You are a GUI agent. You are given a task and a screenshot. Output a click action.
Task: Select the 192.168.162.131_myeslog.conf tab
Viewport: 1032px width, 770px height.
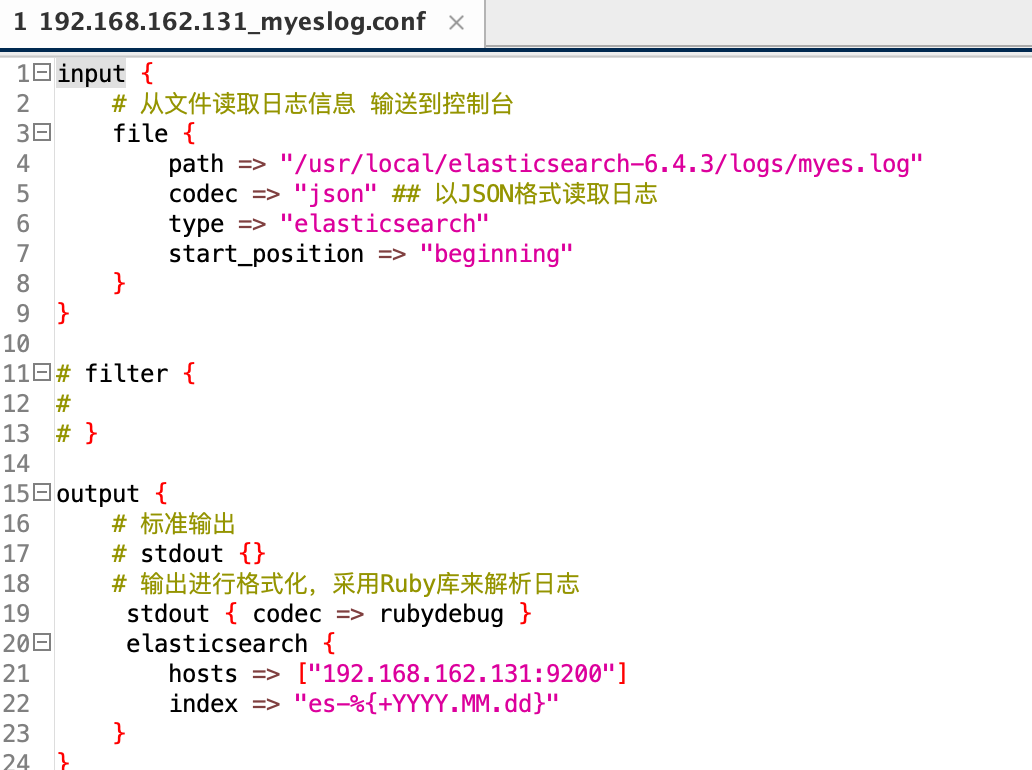(242, 23)
